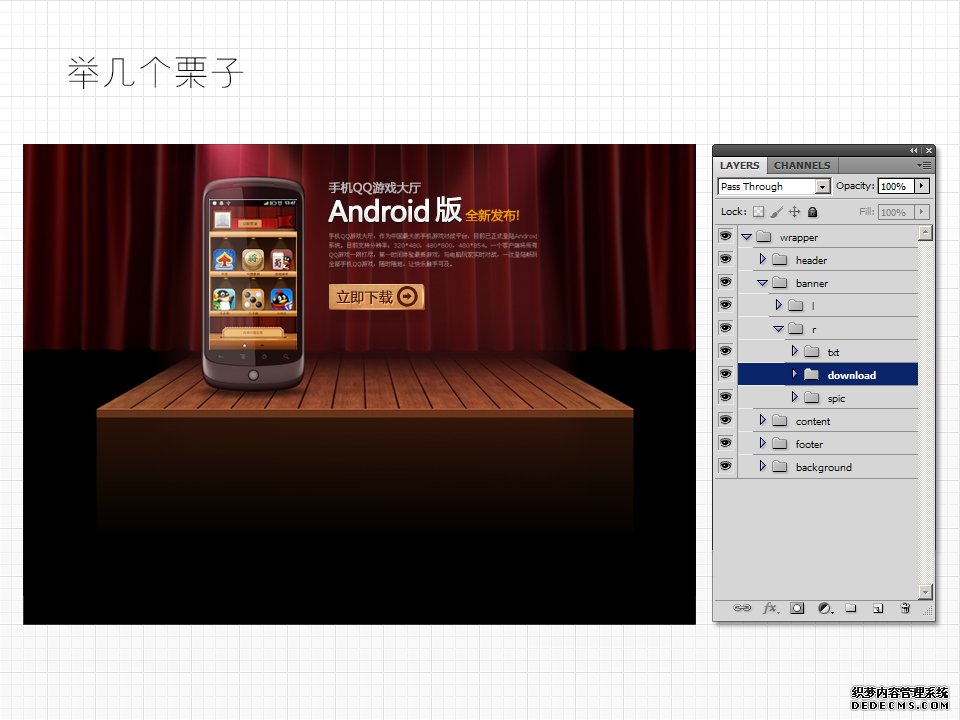Hide the footer group
The image size is (960, 720).
(x=726, y=443)
